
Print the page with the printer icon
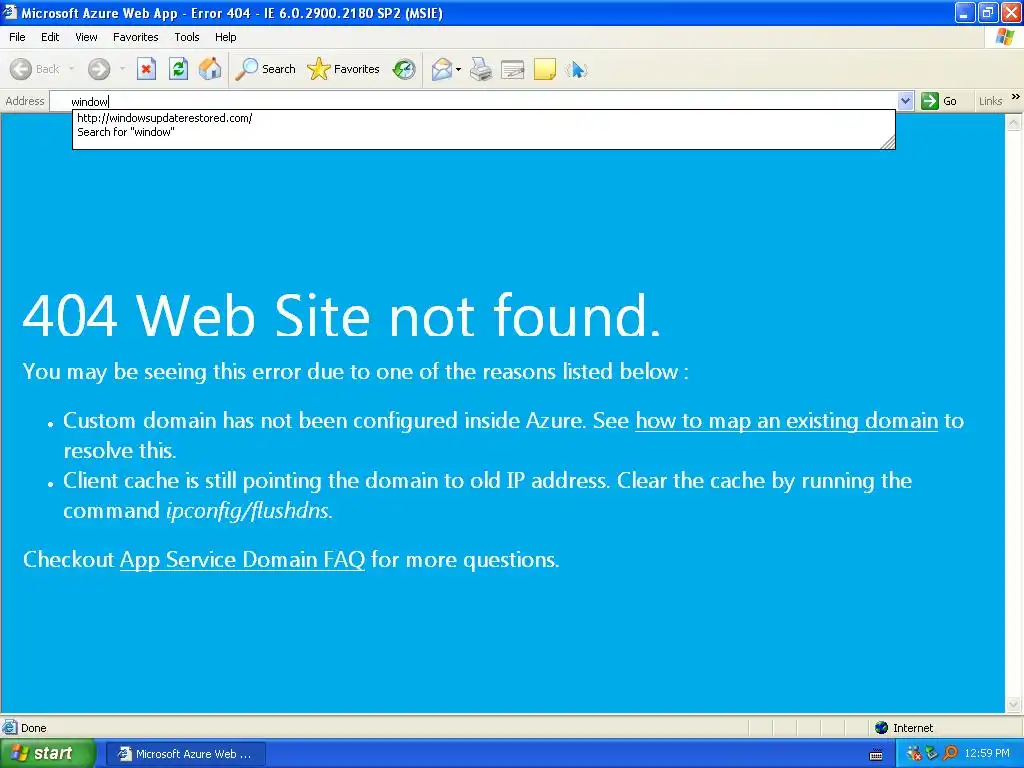[481, 69]
